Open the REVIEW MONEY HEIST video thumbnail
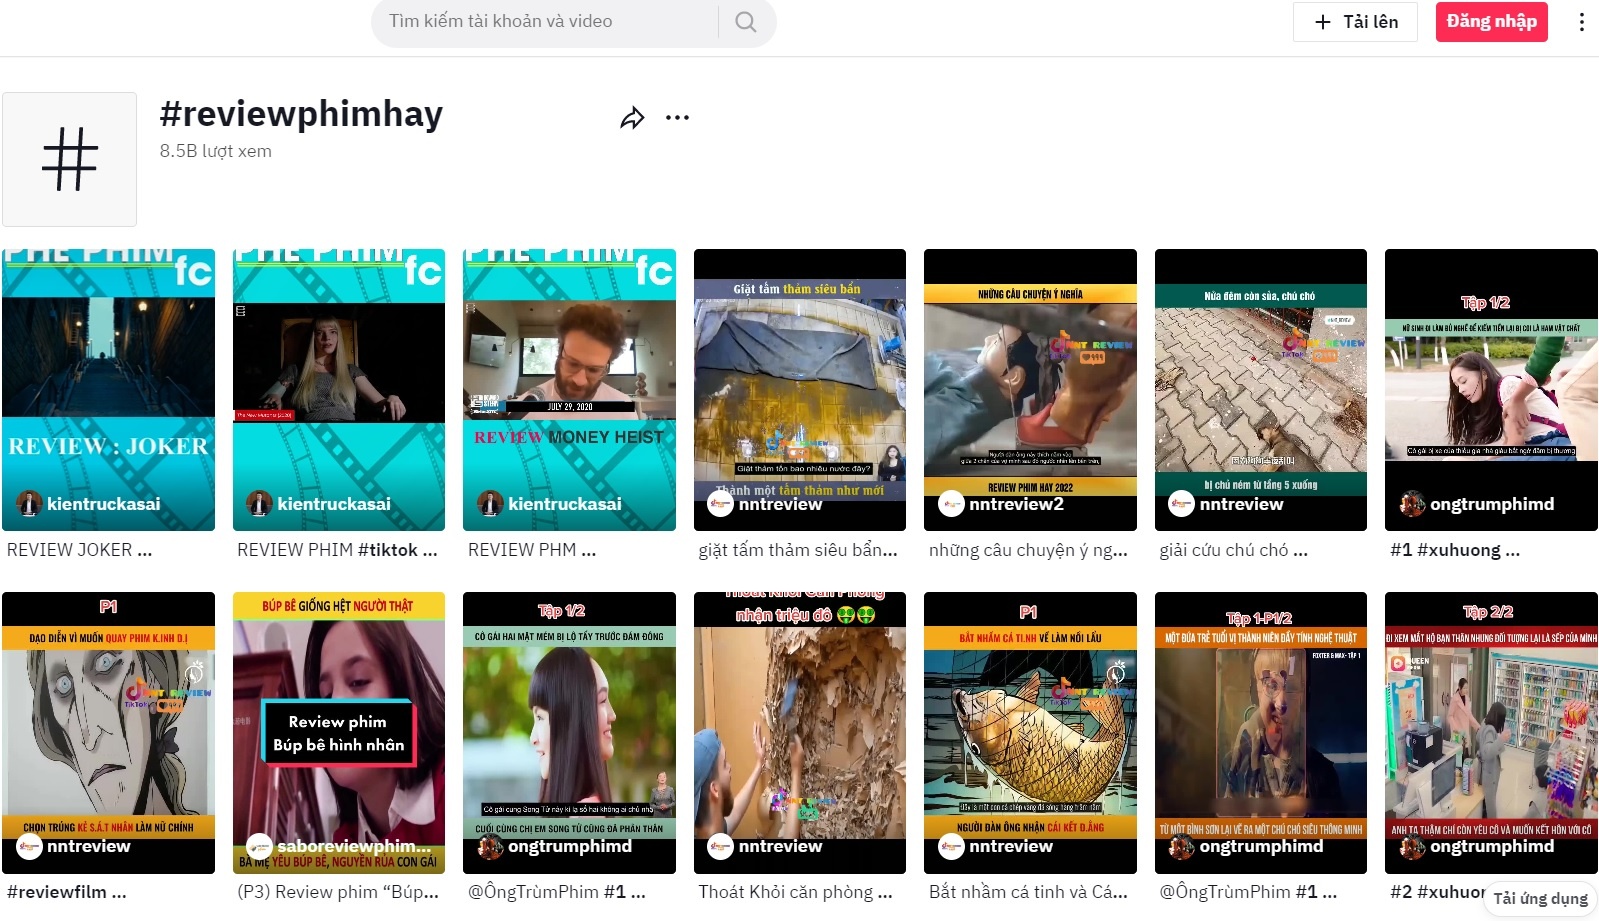The height and width of the screenshot is (921, 1599). coord(569,390)
